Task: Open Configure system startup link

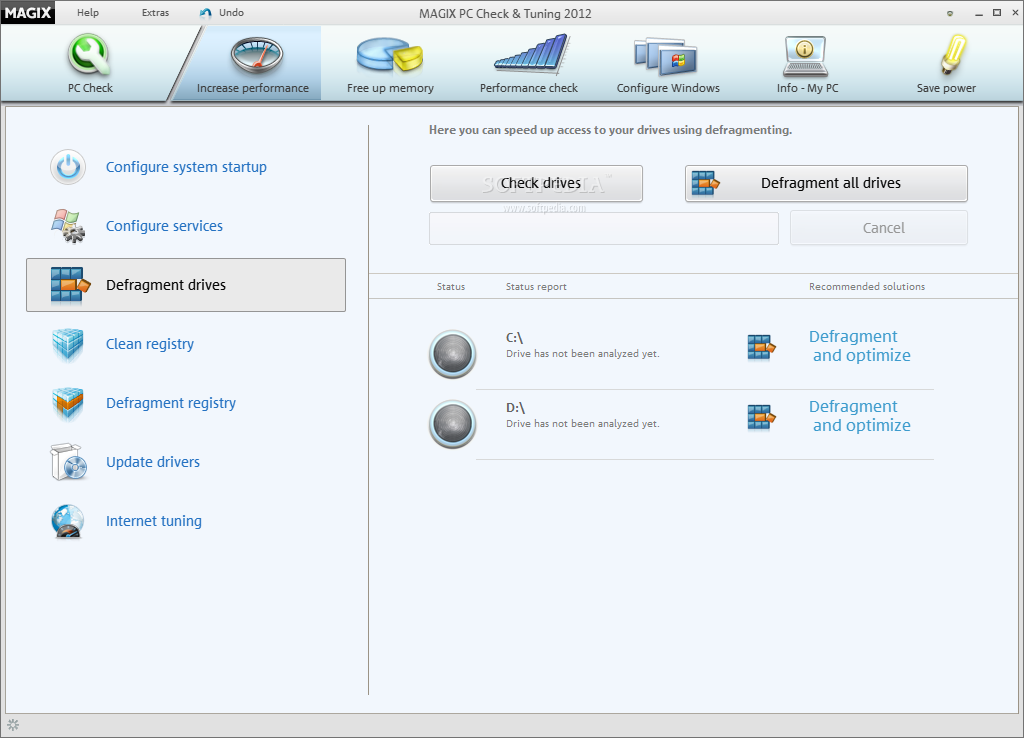Action: pyautogui.click(x=186, y=167)
